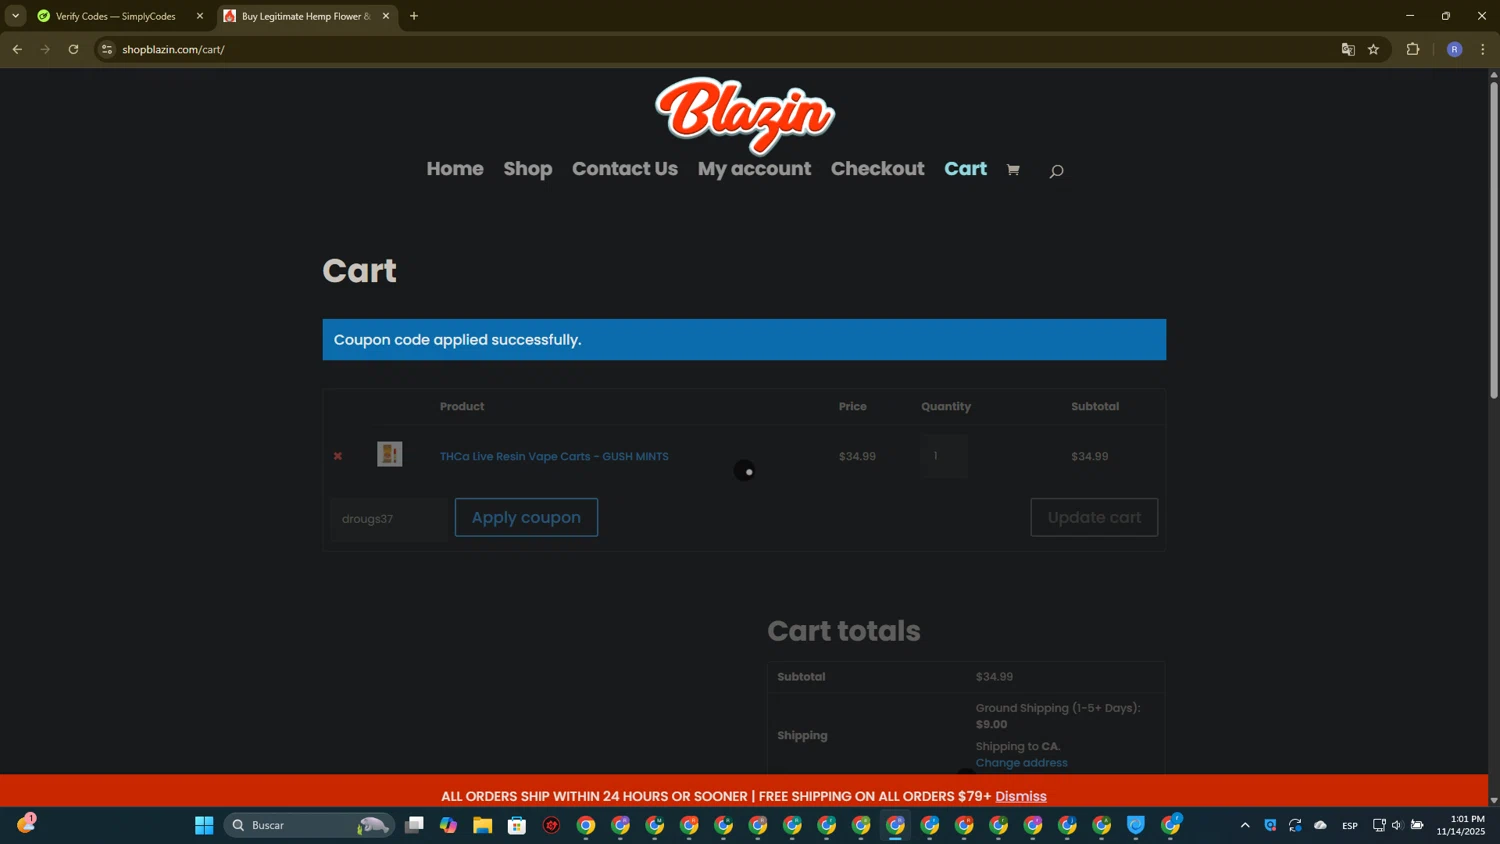Open the Windows Start menu
Screen dimensions: 1500x844
[204, 825]
